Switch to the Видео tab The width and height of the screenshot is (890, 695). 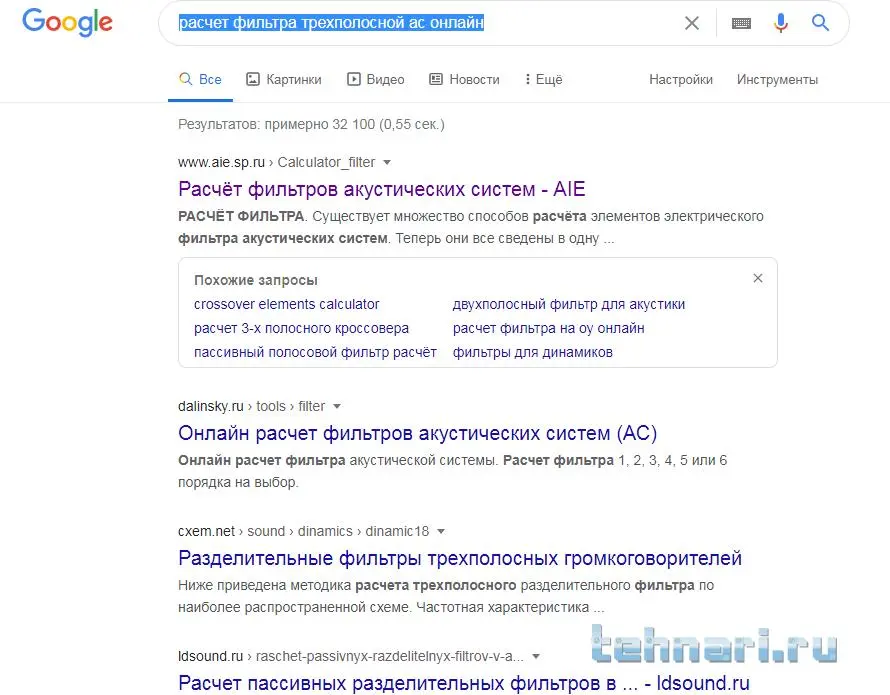click(376, 79)
